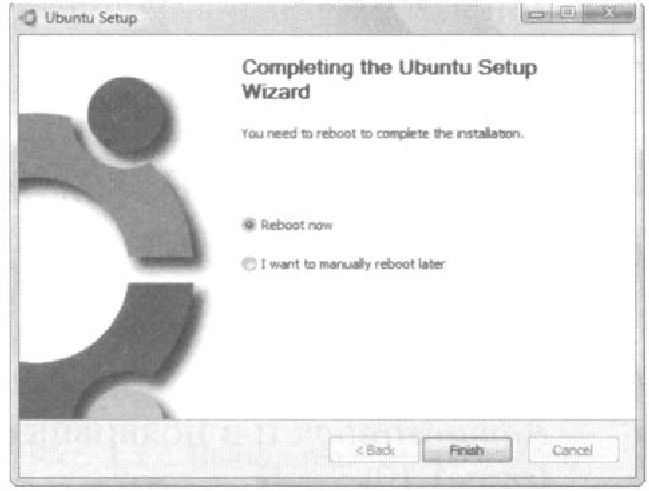Go back with the < Back button

[x=374, y=450]
